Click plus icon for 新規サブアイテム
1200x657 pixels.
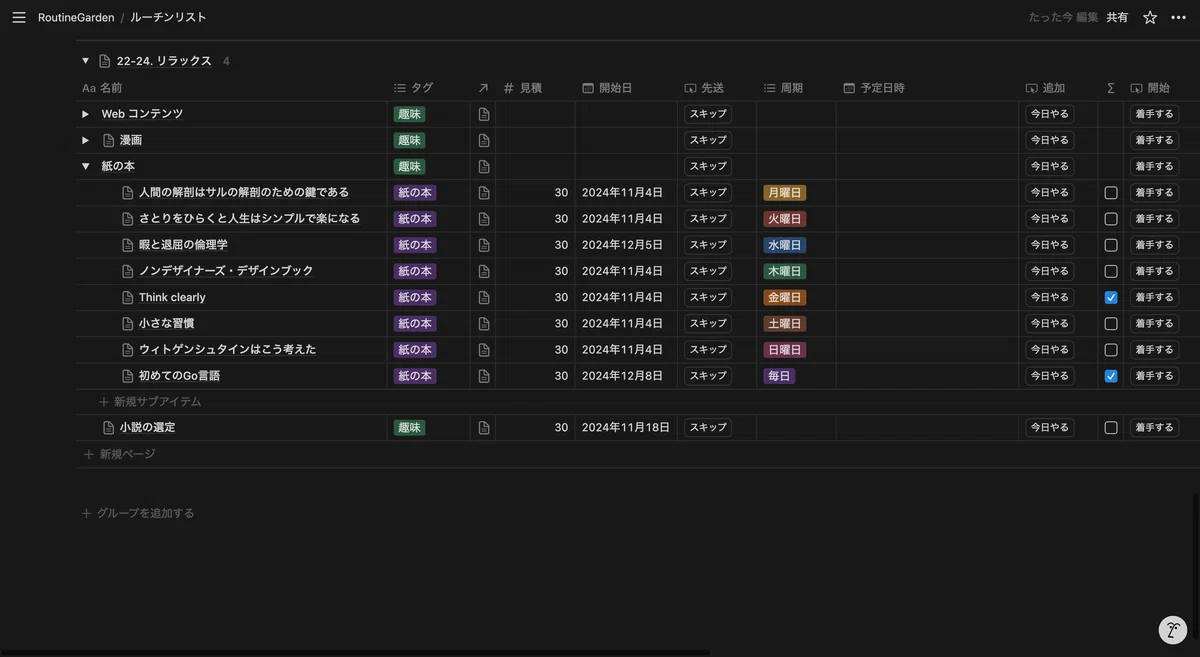point(104,402)
